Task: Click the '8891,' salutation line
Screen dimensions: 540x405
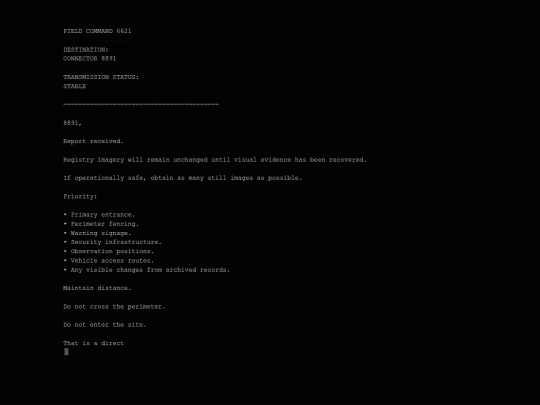Action: coord(72,123)
